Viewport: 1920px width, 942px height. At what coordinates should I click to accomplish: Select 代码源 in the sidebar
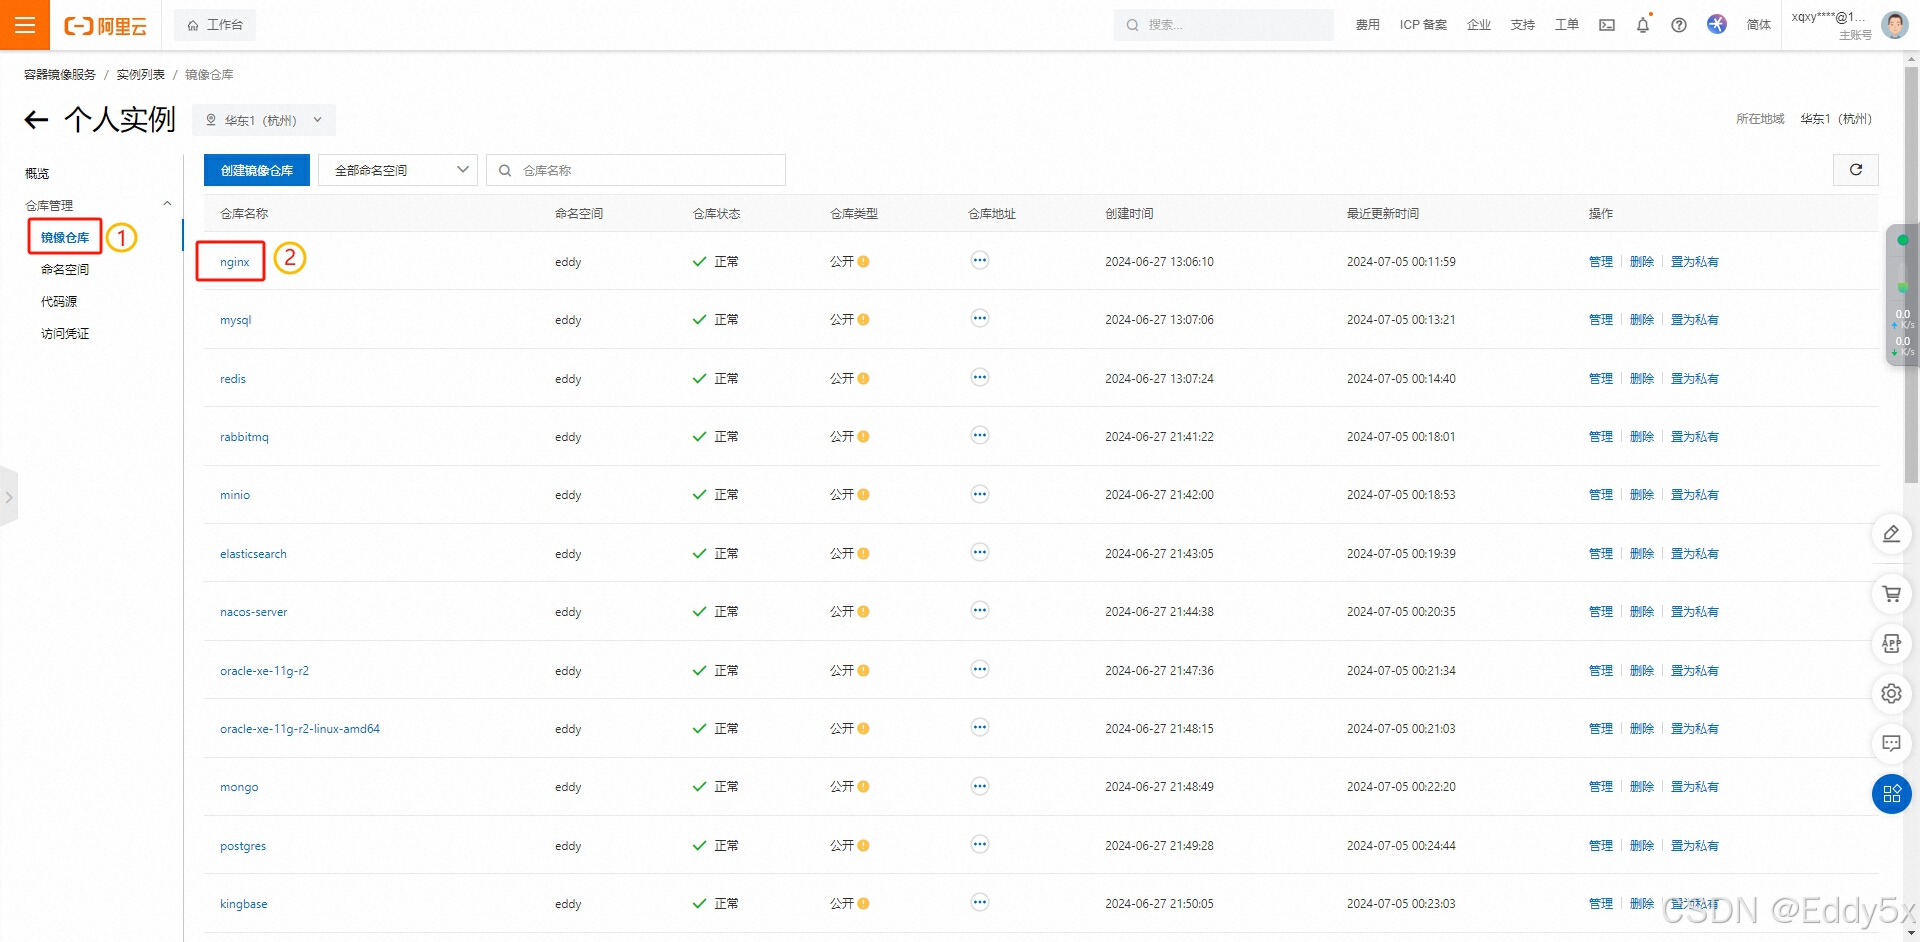coord(59,301)
